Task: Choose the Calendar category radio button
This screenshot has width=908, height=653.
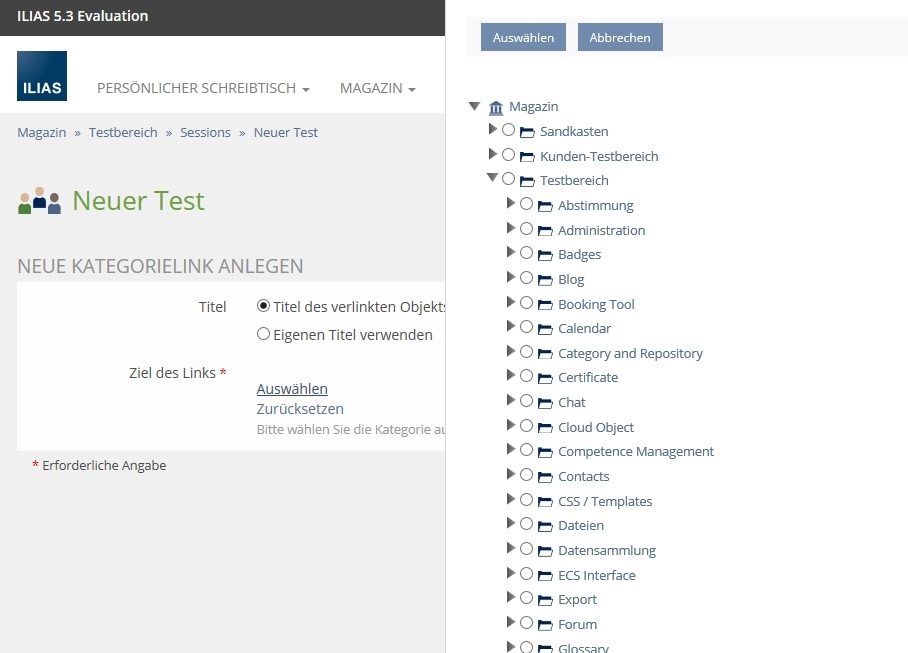Action: click(527, 327)
